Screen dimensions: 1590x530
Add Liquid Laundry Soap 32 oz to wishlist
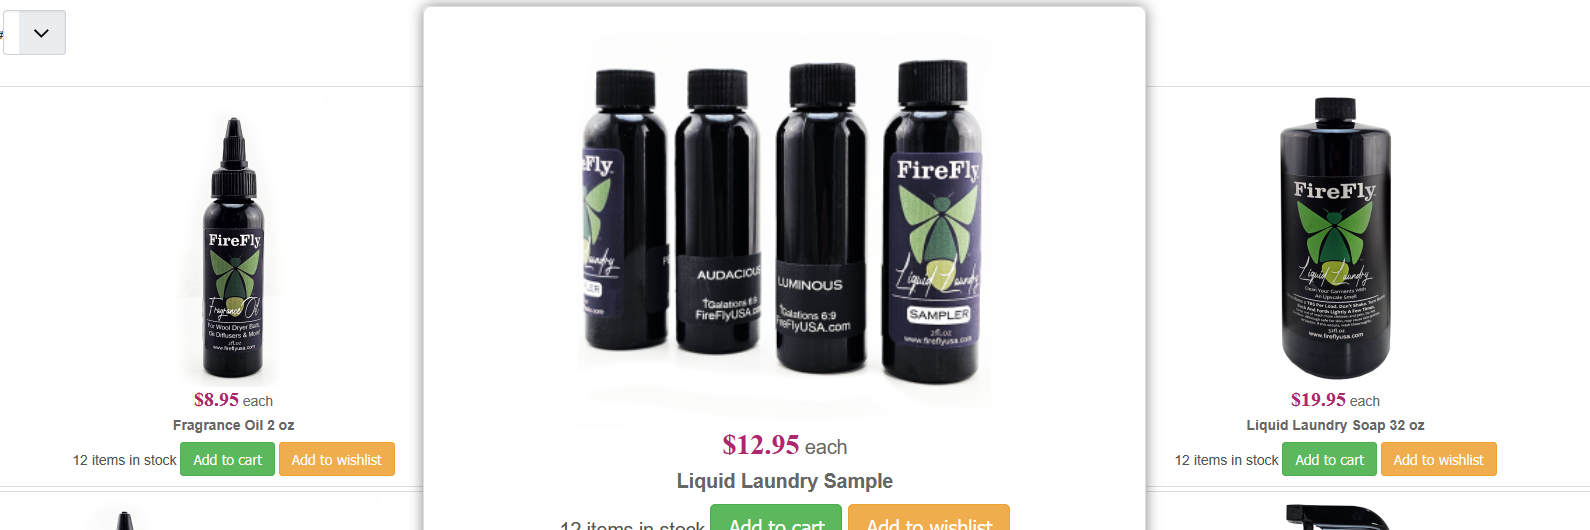point(1439,460)
